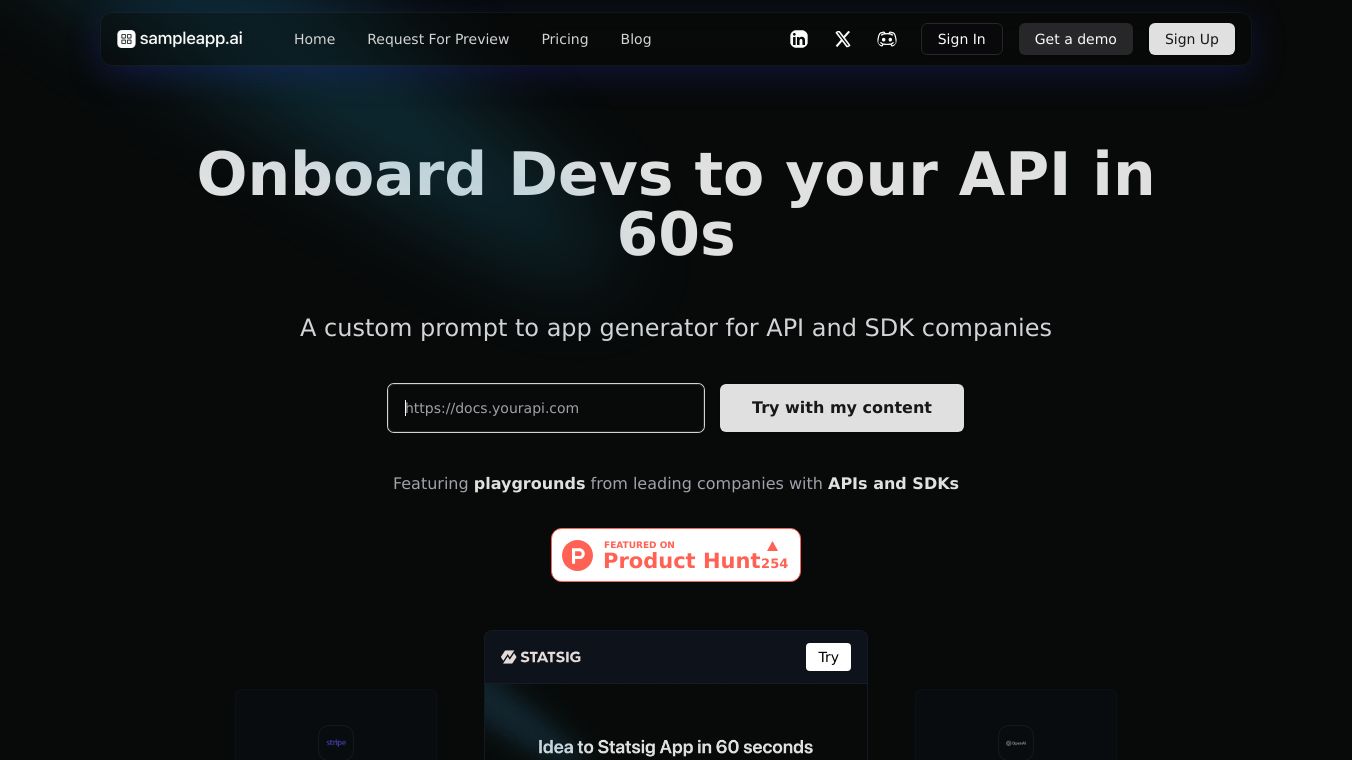1352x760 pixels.
Task: Click the Product Hunt upvote count 254
Action: point(774,563)
